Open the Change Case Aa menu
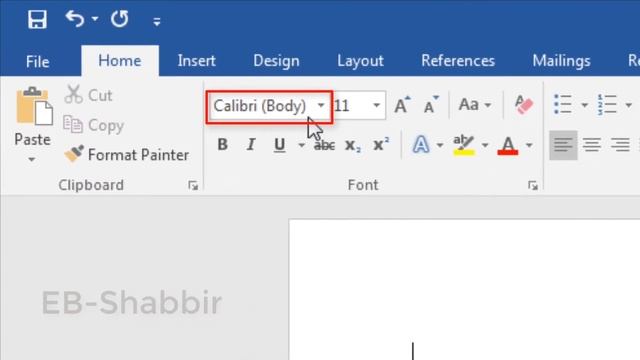Screen dimensions: 640x360 pos(474,105)
